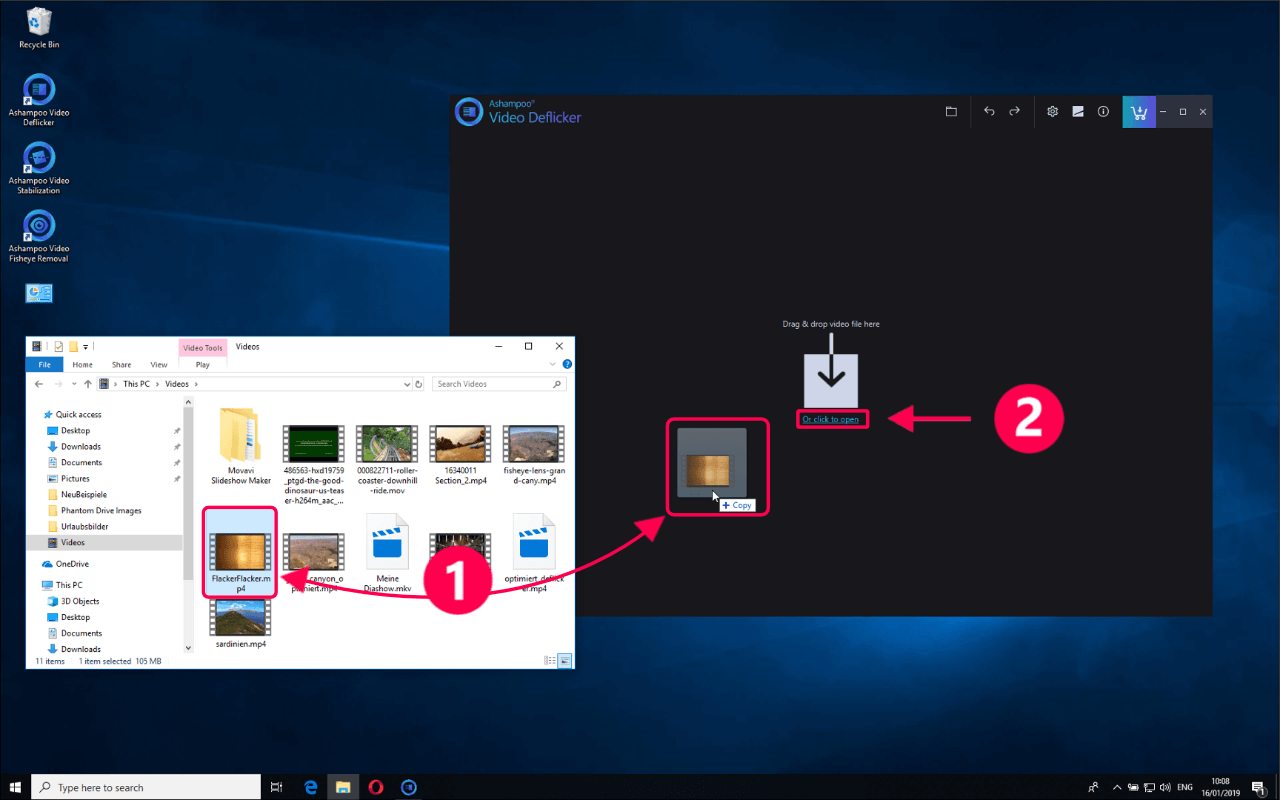Click the redo arrow in Video Deflicker
This screenshot has height=800, width=1280.
(1014, 112)
